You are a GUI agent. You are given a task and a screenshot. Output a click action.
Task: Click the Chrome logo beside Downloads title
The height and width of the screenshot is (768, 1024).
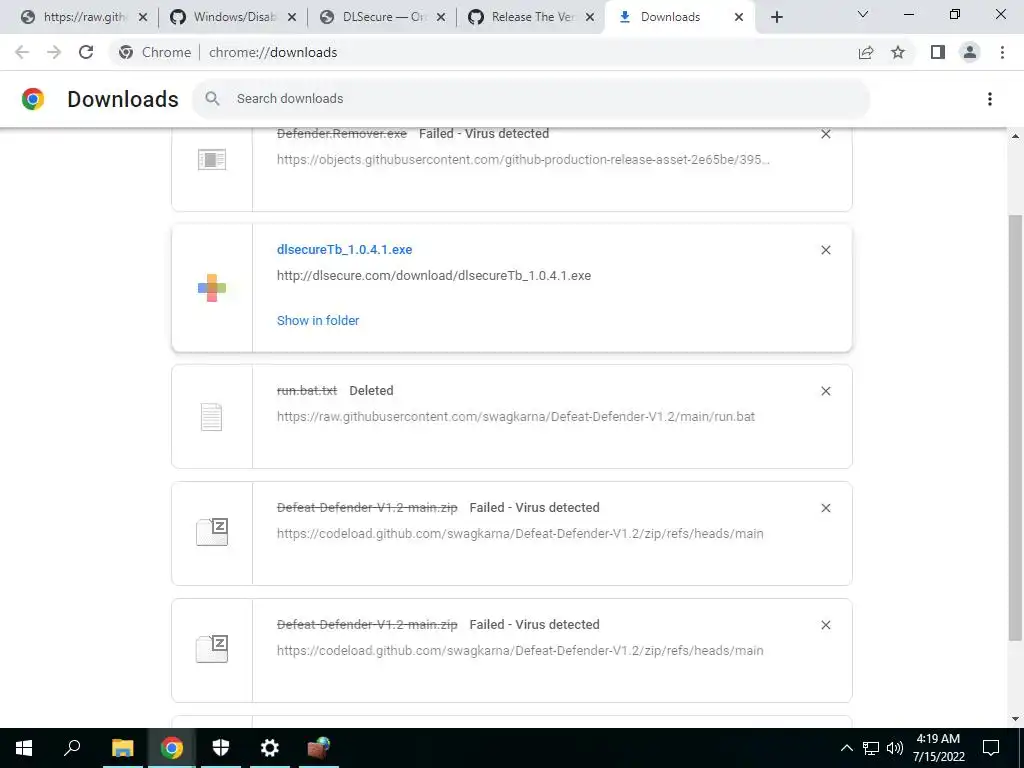[x=33, y=99]
